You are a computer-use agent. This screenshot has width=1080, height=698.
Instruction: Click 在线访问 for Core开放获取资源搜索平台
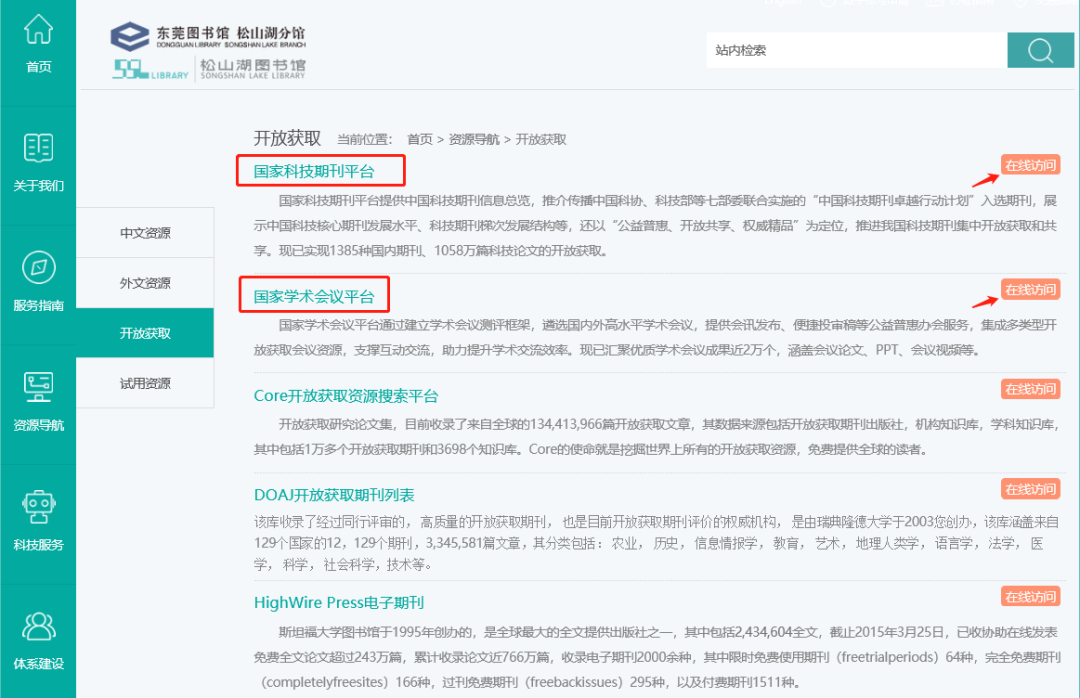pos(1030,389)
